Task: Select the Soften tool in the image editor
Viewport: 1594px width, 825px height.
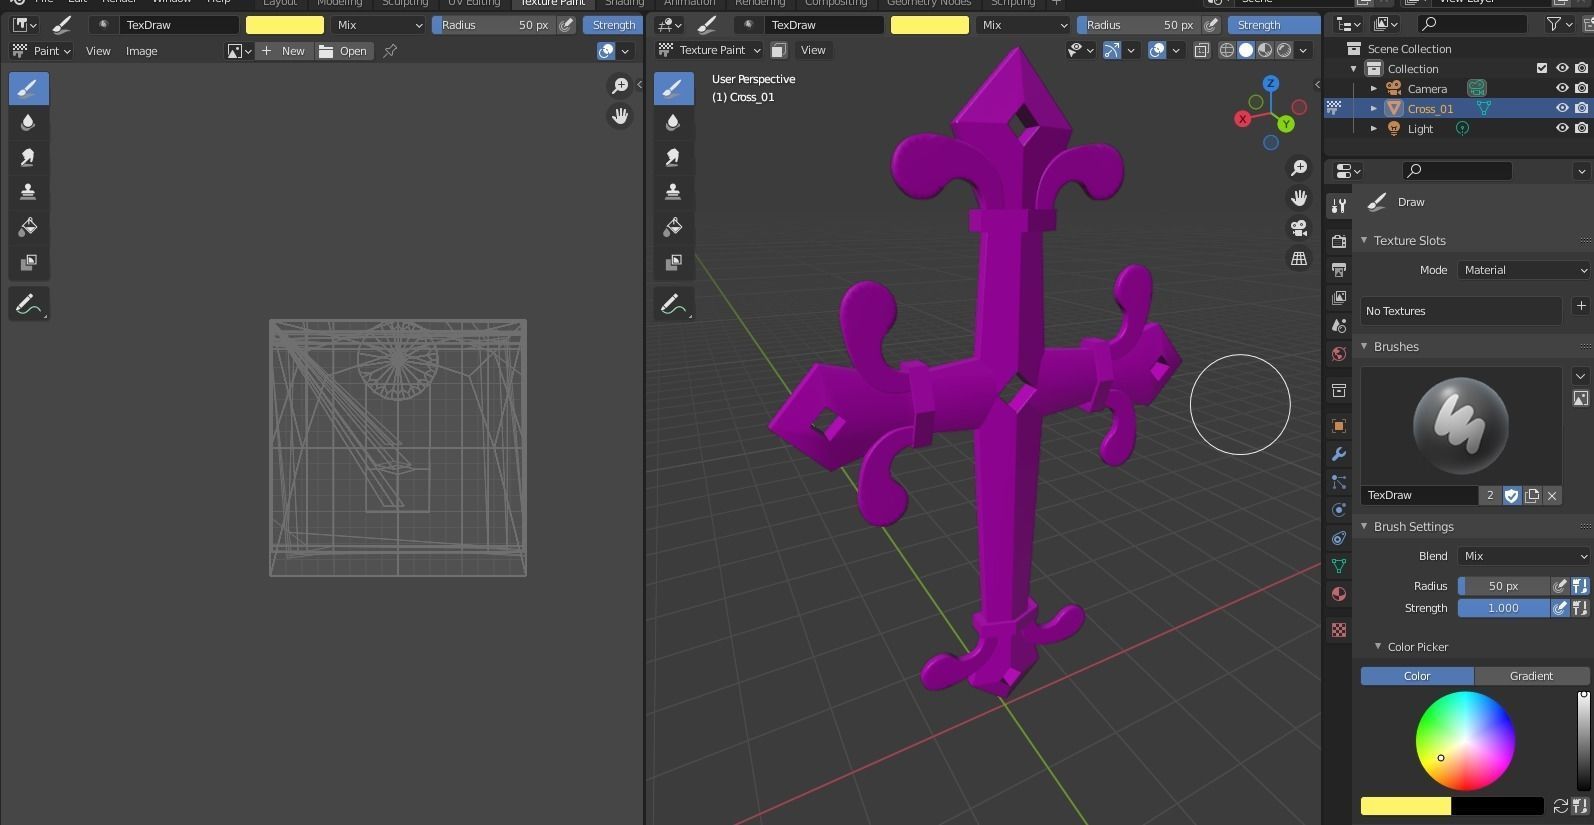Action: coord(28,122)
